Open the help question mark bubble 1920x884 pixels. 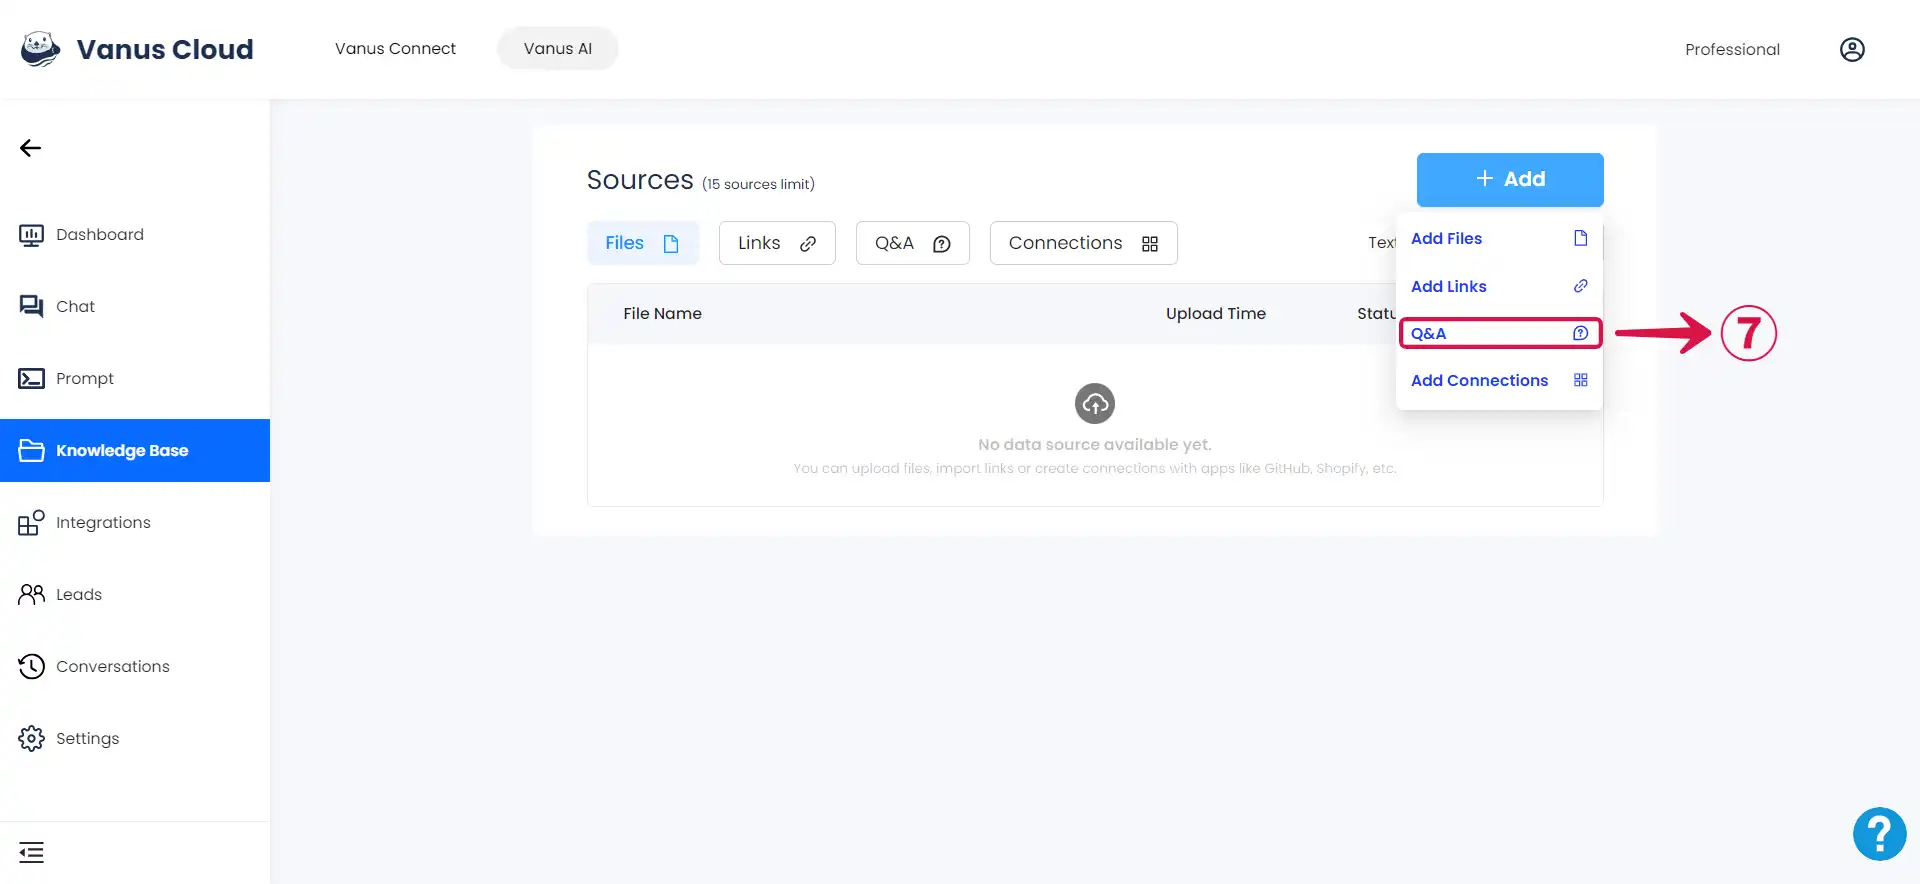point(1879,834)
